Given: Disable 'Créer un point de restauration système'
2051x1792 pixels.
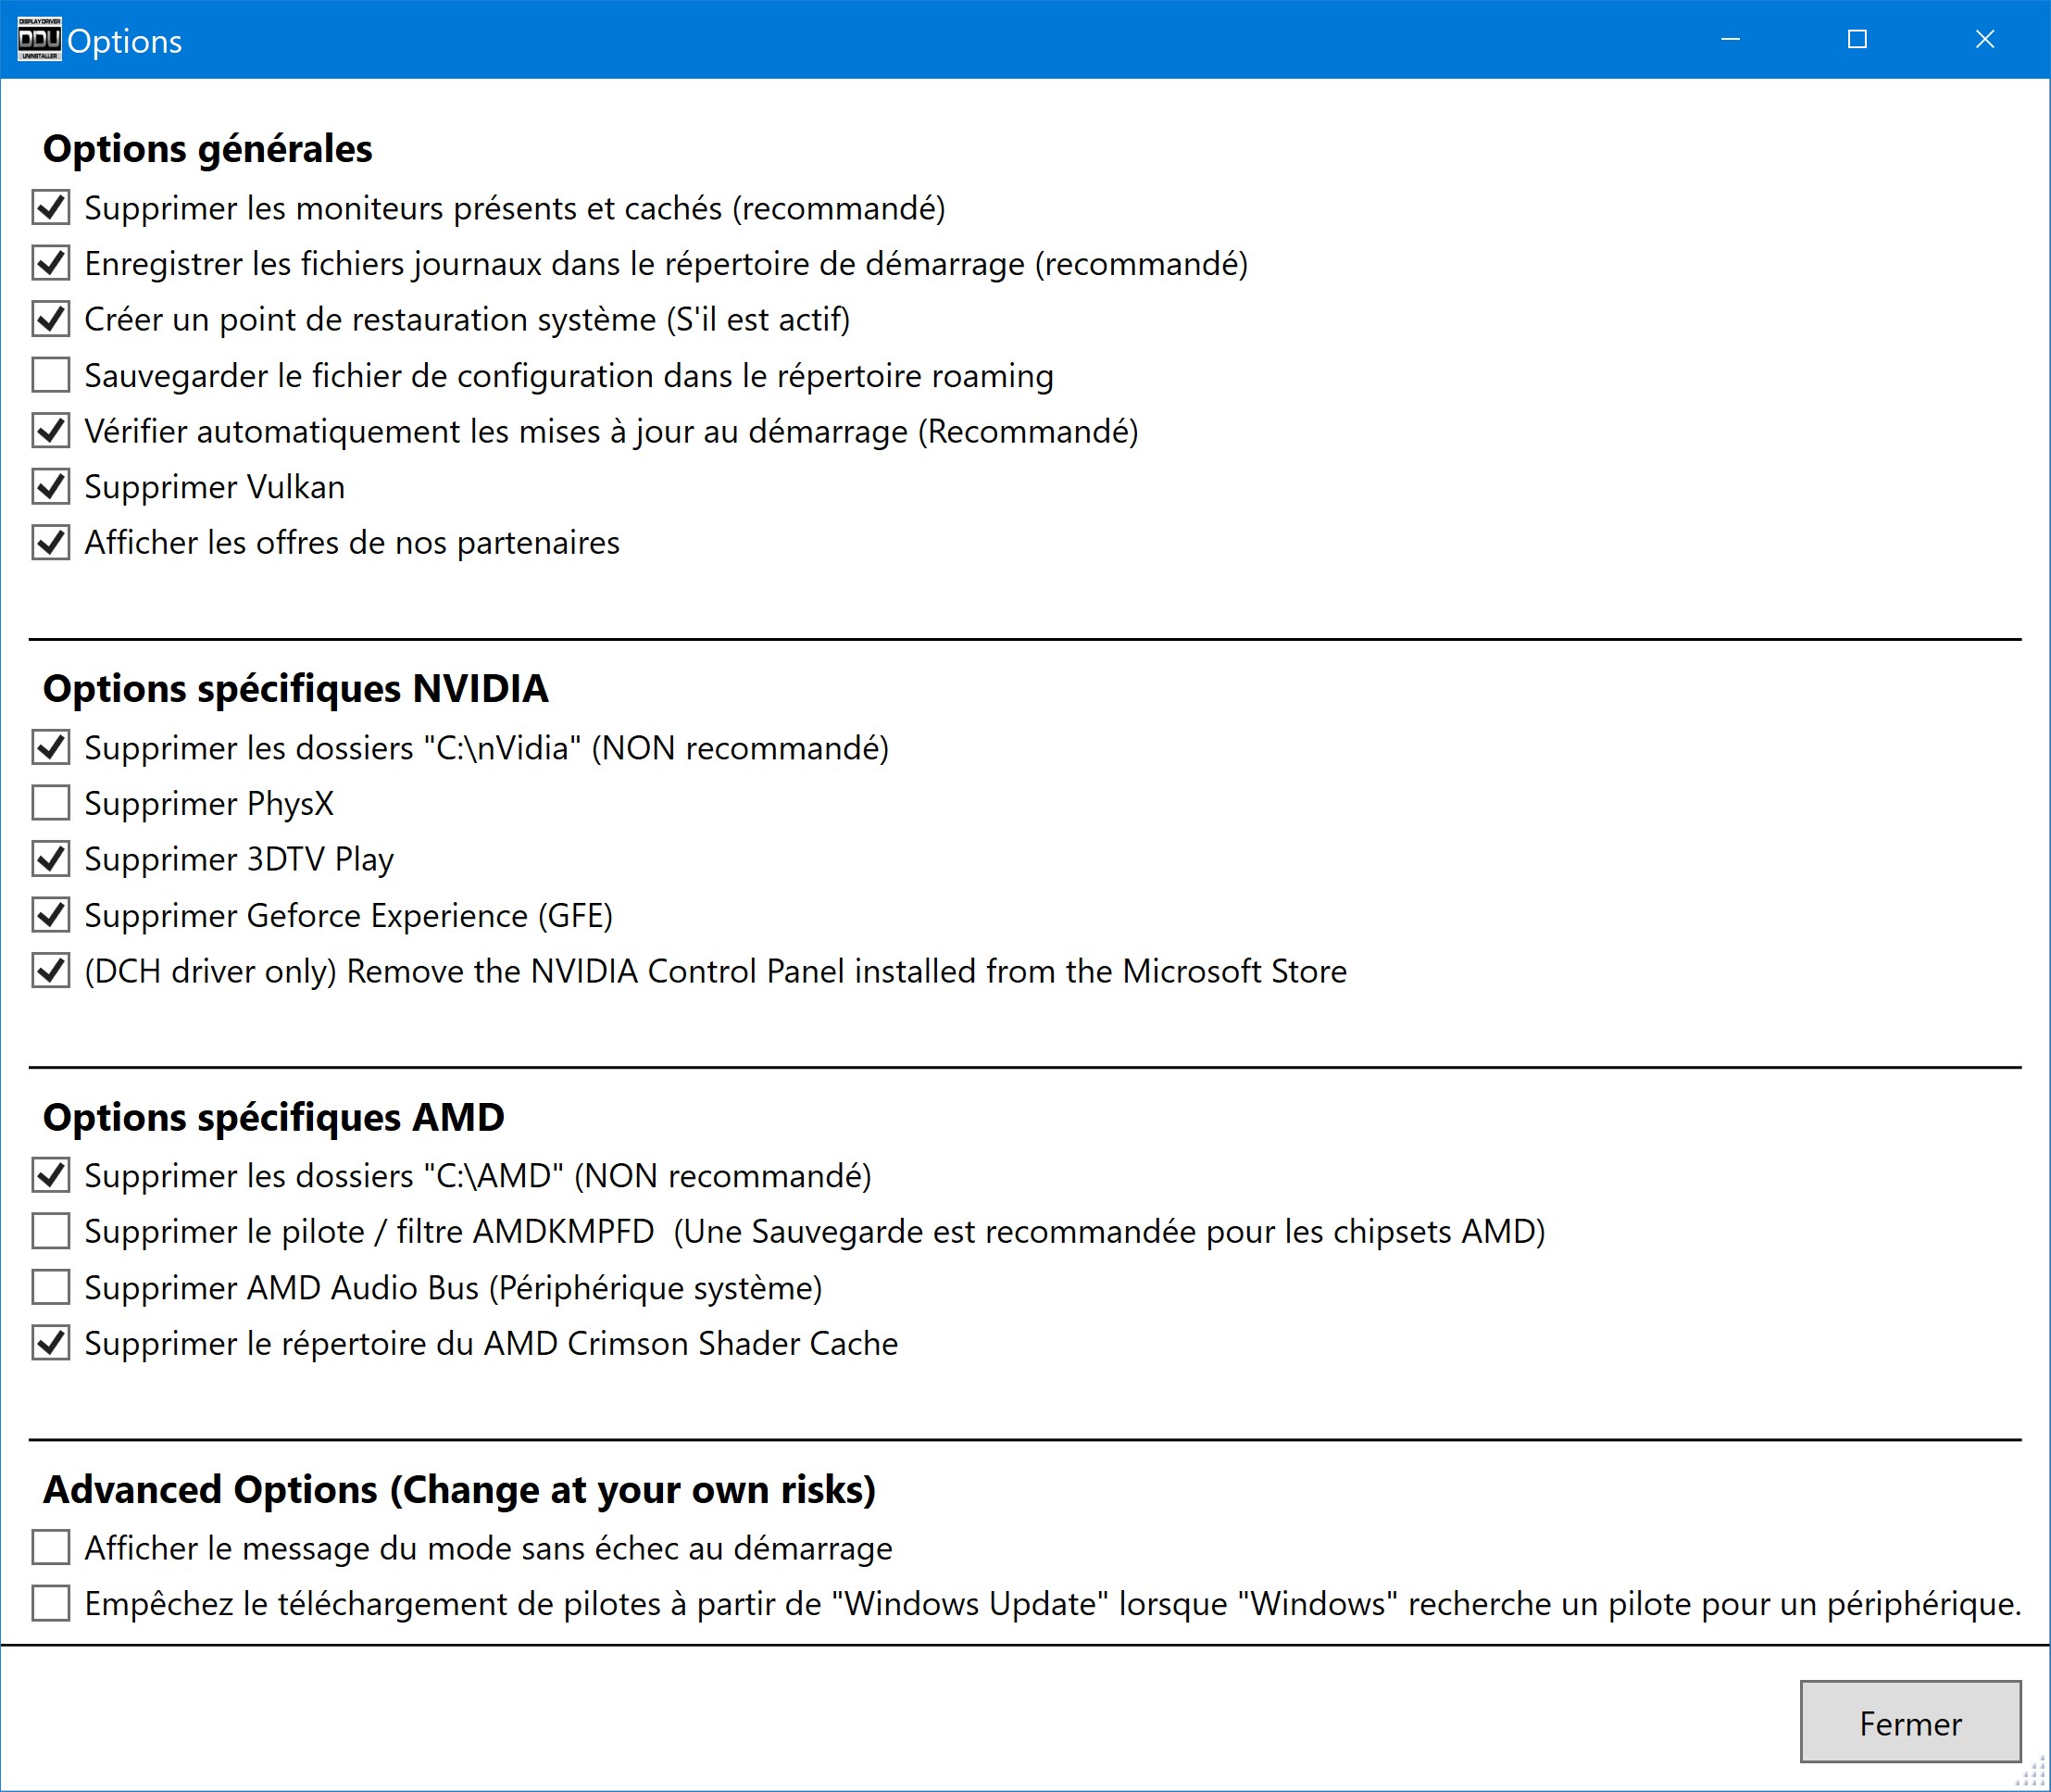Looking at the screenshot, I should tap(51, 320).
